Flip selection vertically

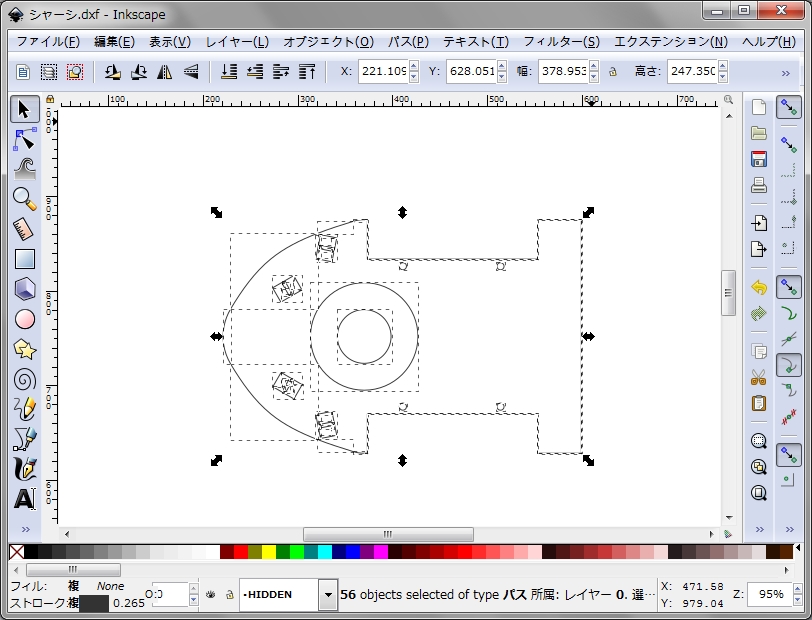pyautogui.click(x=191, y=72)
